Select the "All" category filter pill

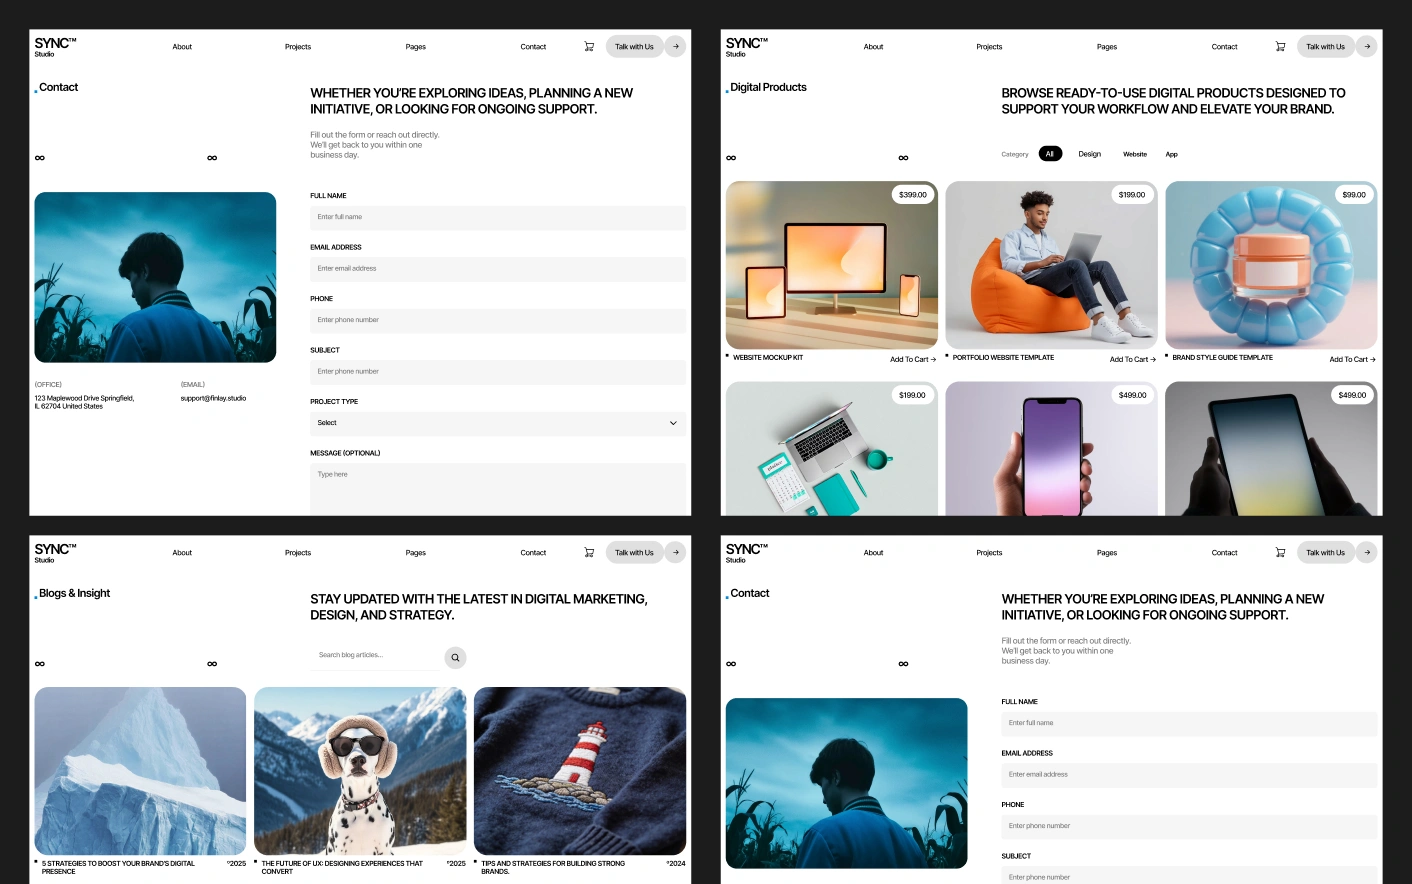[x=1049, y=154]
